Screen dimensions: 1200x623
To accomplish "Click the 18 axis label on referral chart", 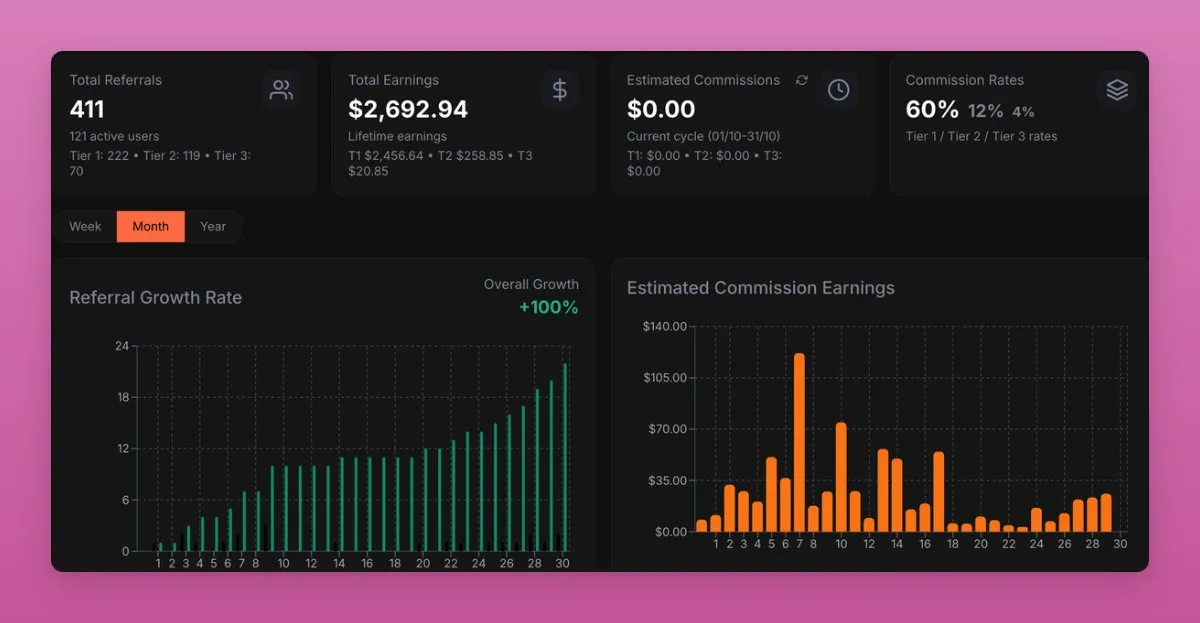I will 122,397.
